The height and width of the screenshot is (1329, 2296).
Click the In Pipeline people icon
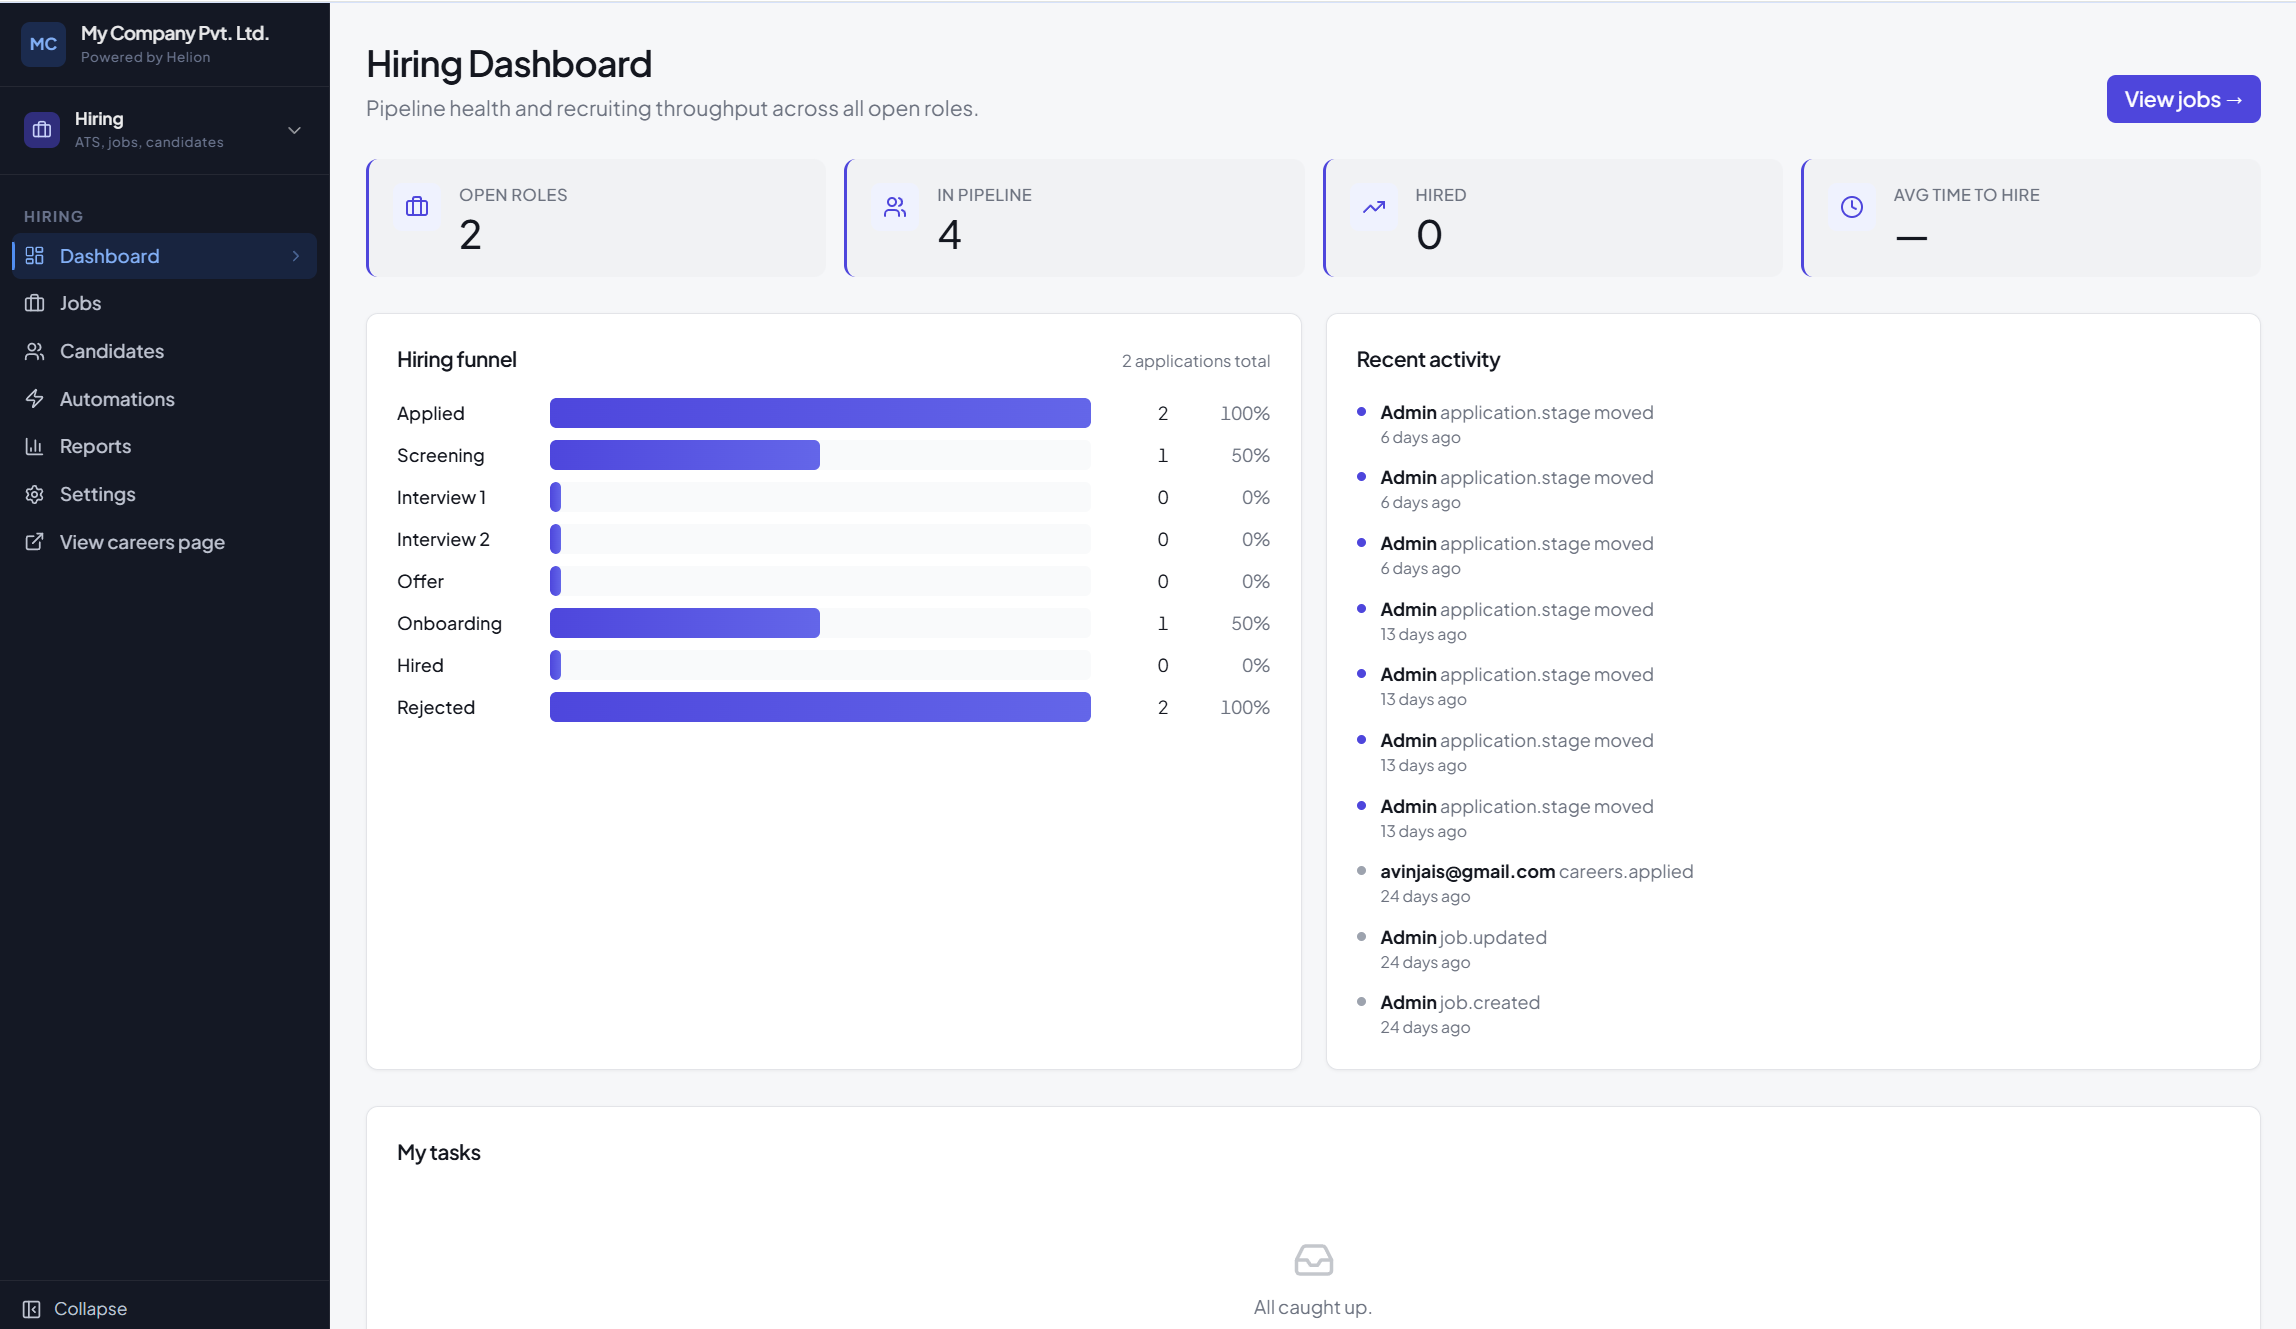[895, 207]
